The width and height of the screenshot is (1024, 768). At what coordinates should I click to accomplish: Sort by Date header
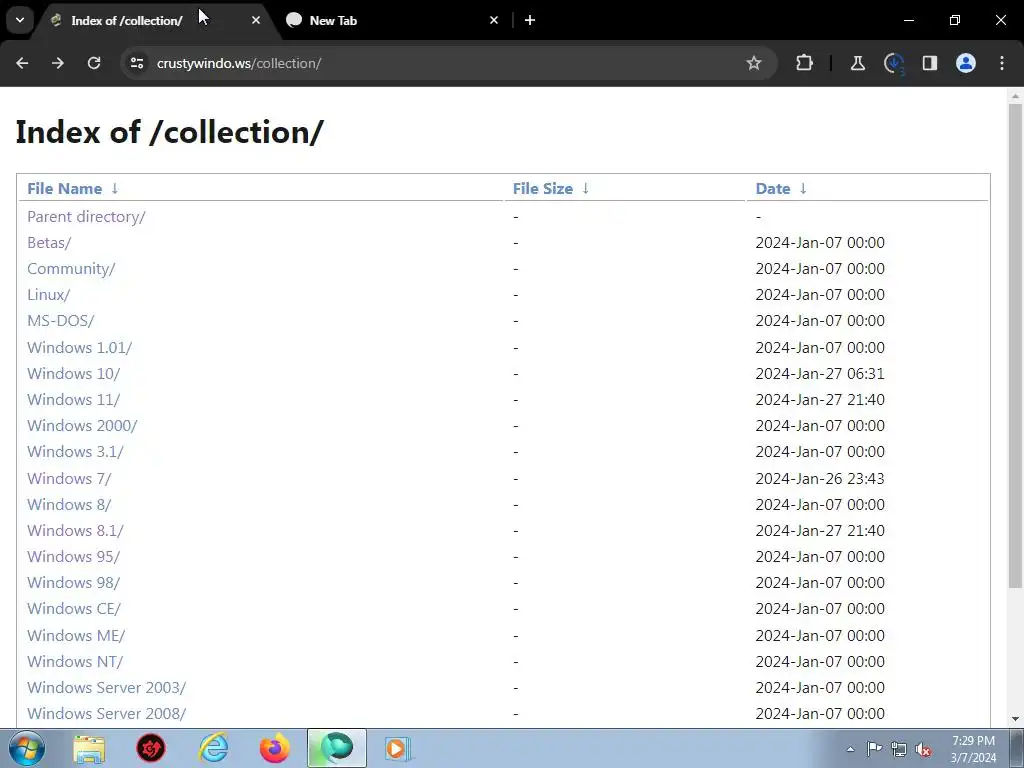[773, 189]
